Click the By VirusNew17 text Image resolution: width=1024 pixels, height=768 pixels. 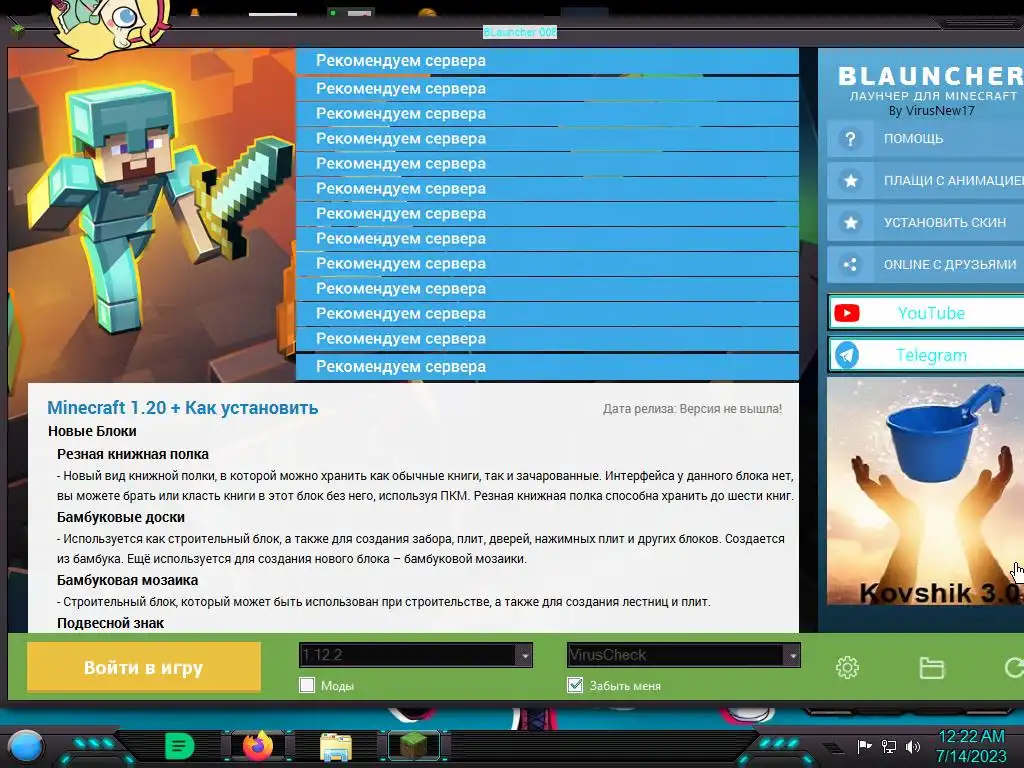[x=931, y=111]
